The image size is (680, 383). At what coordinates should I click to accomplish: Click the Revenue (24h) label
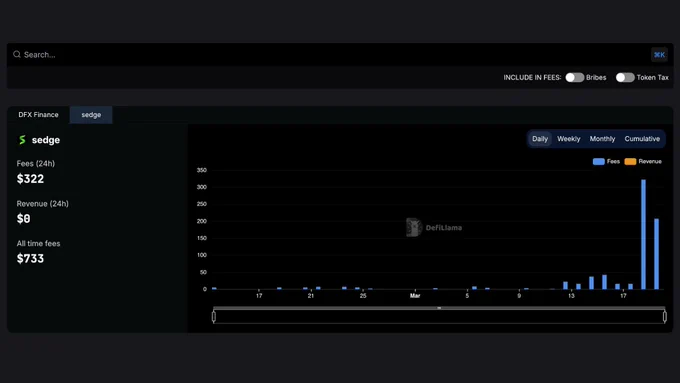(42, 203)
